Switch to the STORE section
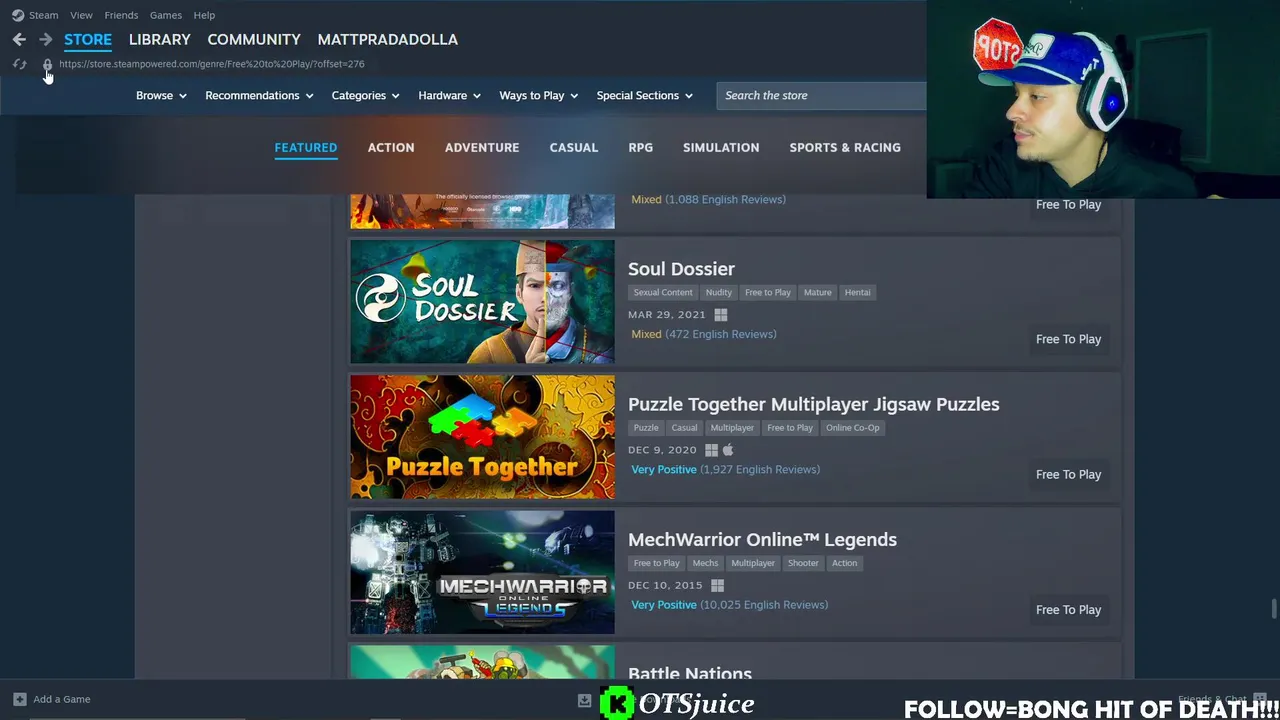This screenshot has height=720, width=1280. click(x=88, y=39)
